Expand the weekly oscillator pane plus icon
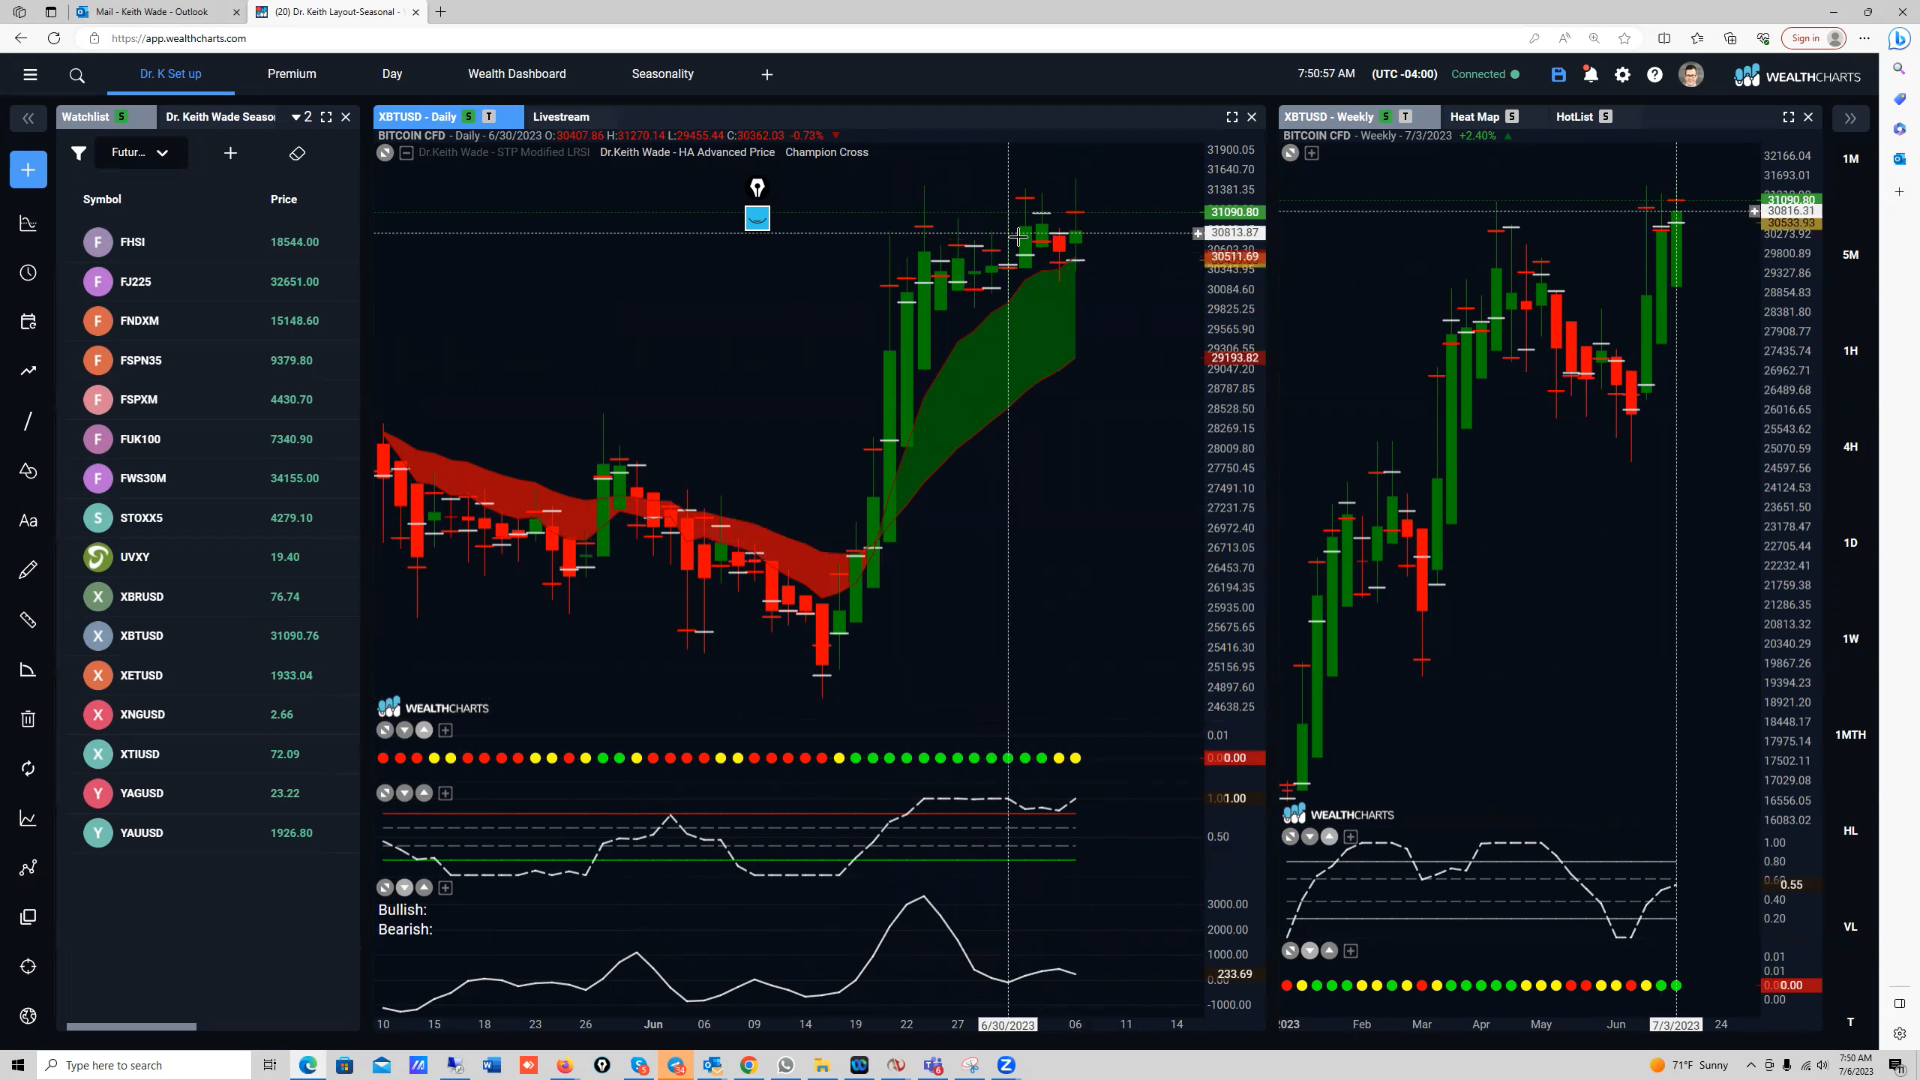1920x1080 pixels. tap(1351, 837)
